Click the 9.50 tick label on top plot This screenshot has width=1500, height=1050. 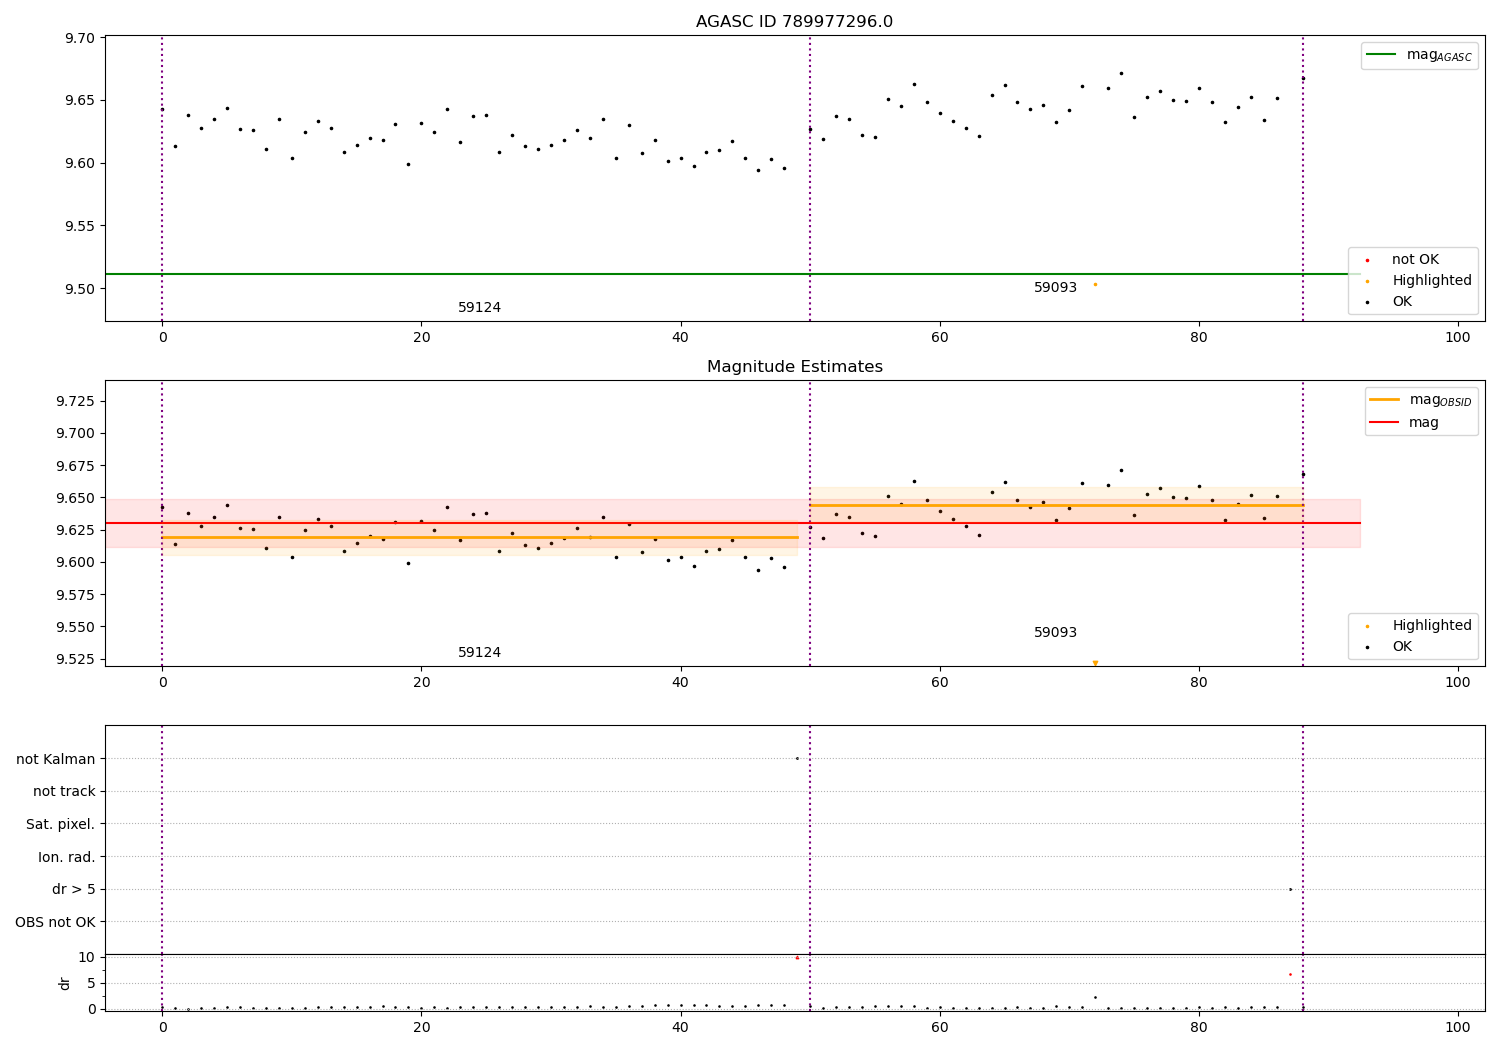(x=80, y=289)
